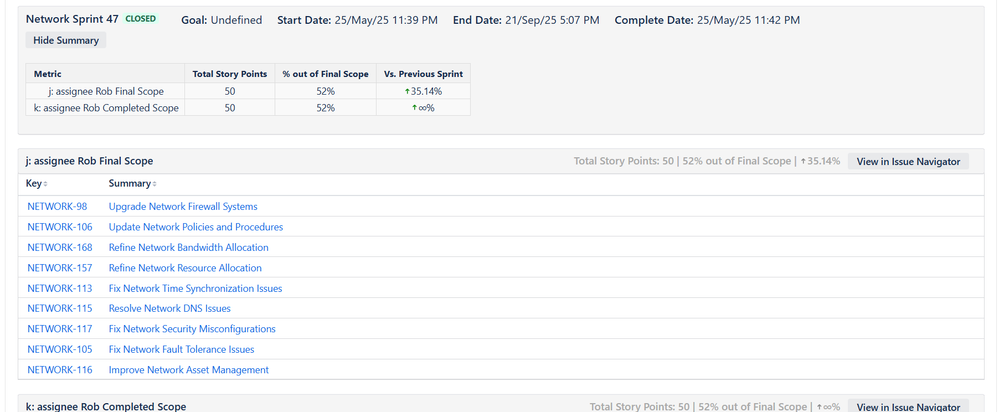The width and height of the screenshot is (999, 412).
Task: Open Fix Network Fault Tolerance Issues link
Action: click(x=182, y=349)
